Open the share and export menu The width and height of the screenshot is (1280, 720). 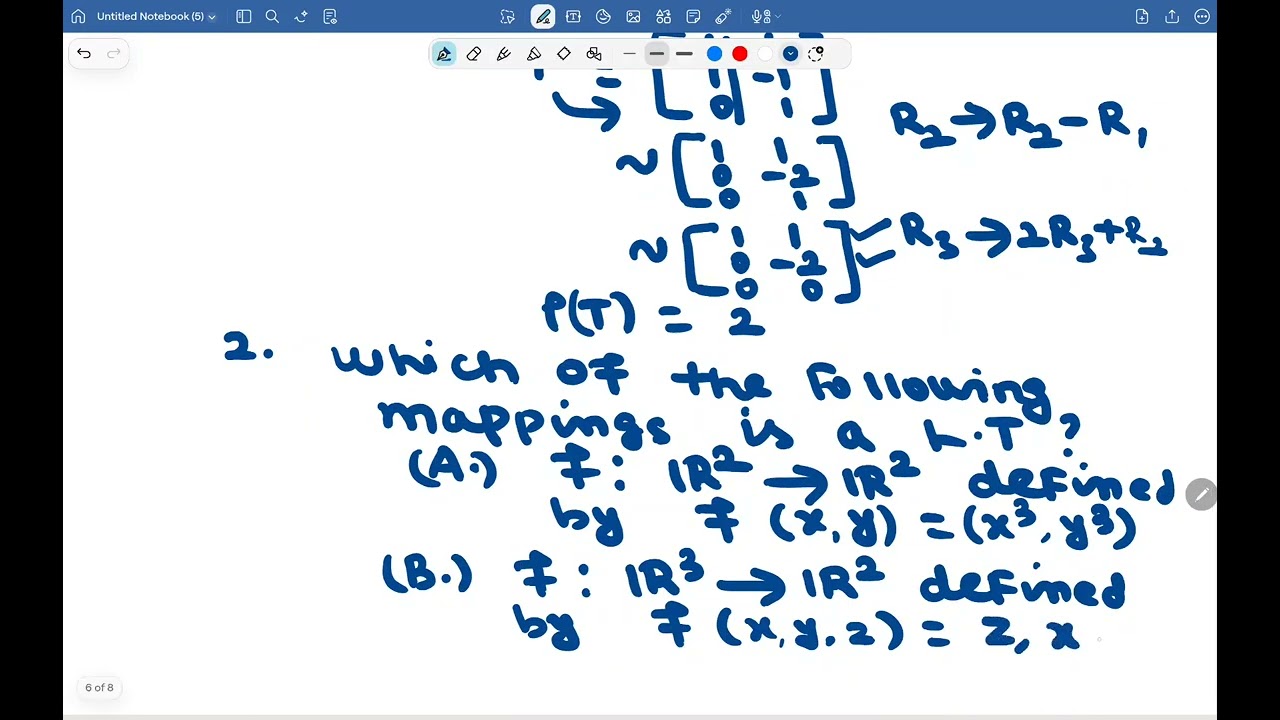(x=1172, y=16)
